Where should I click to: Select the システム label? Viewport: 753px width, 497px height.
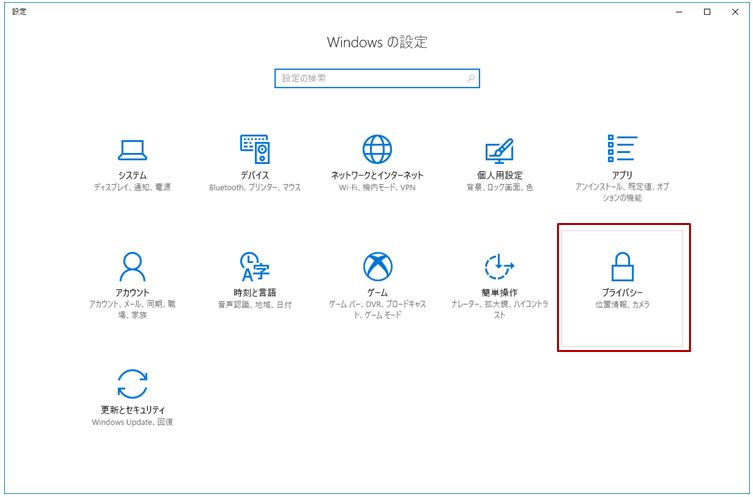pyautogui.click(x=132, y=175)
